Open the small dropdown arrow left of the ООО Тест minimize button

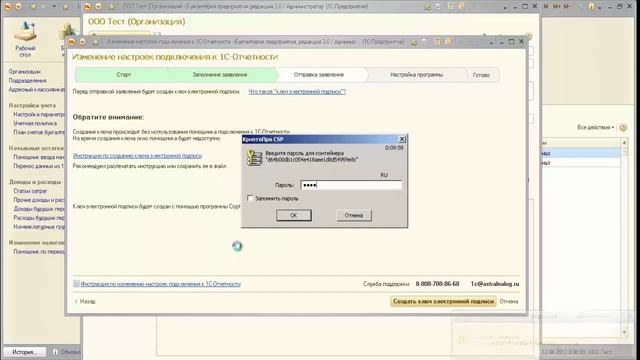[x=505, y=7]
